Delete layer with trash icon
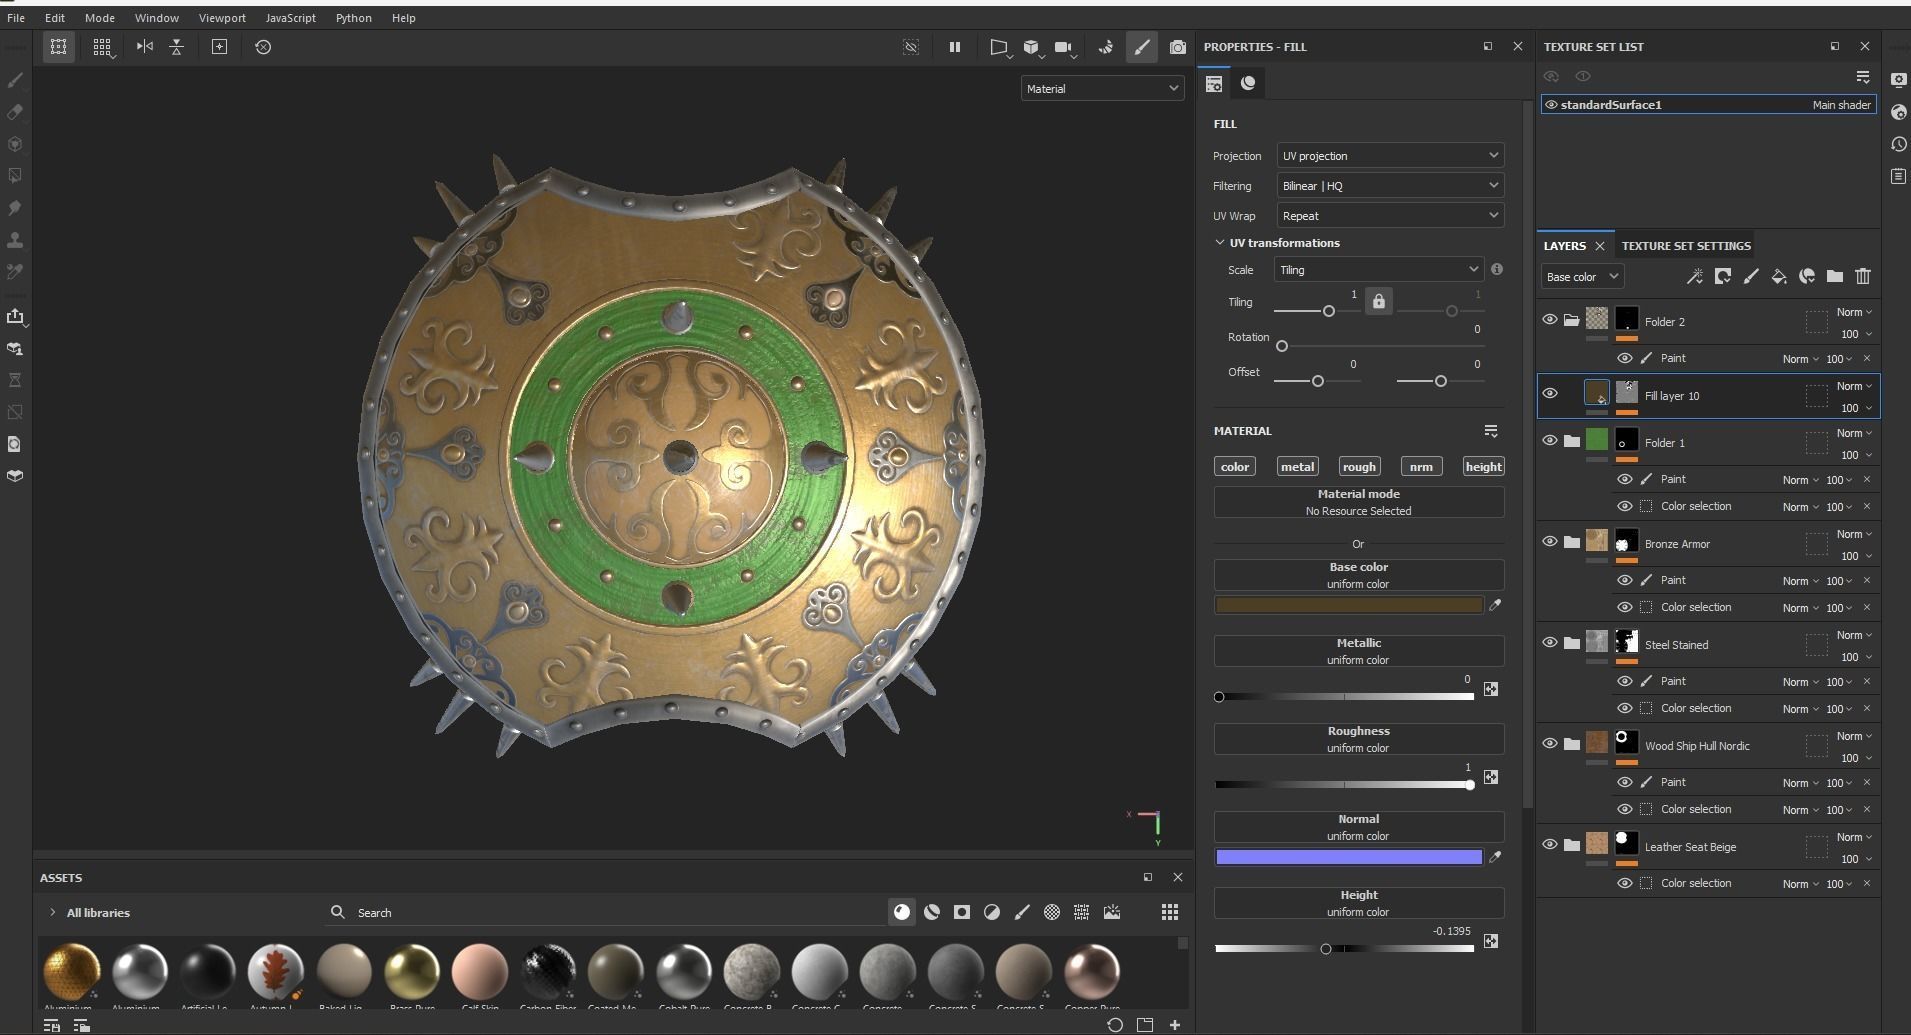Image resolution: width=1911 pixels, height=1035 pixels. coord(1863,277)
